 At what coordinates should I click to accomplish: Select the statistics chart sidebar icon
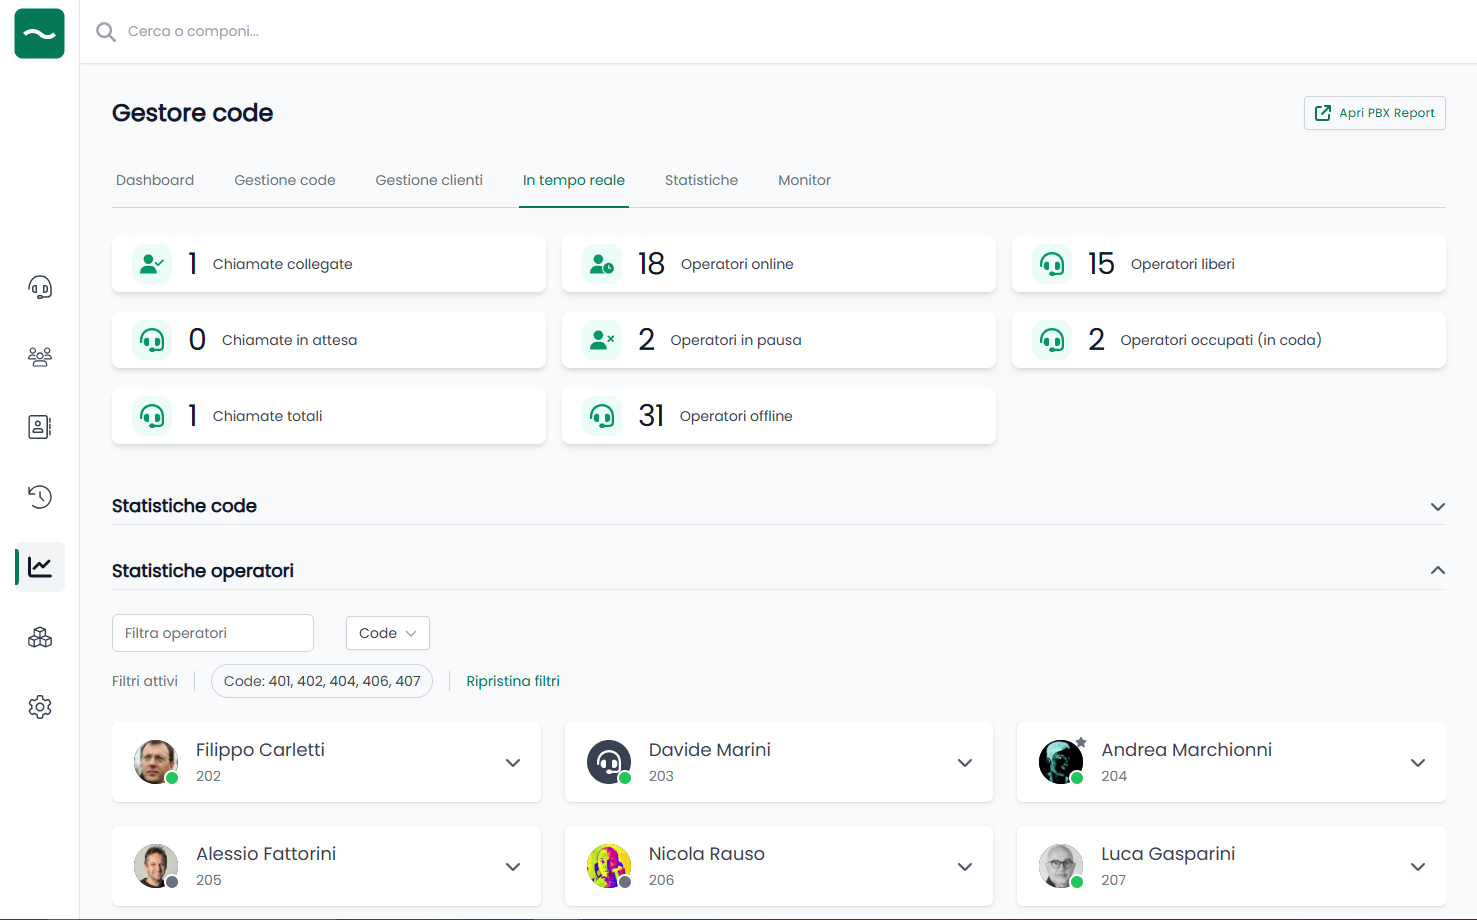40,567
